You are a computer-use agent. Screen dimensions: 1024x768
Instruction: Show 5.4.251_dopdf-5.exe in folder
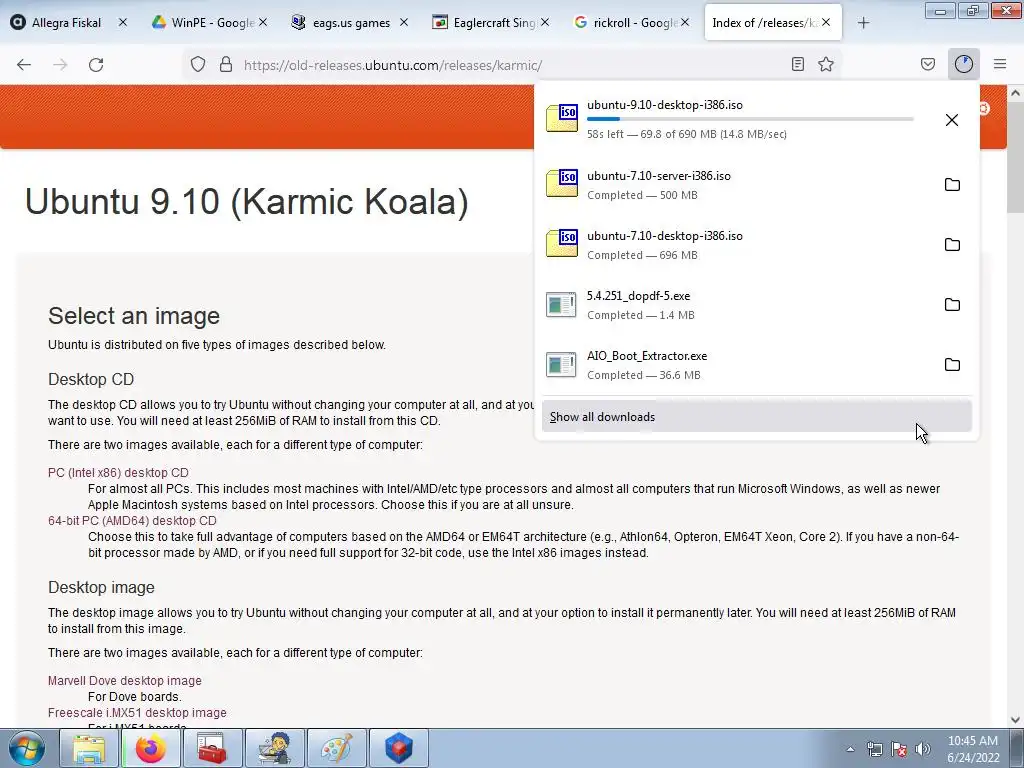[952, 305]
